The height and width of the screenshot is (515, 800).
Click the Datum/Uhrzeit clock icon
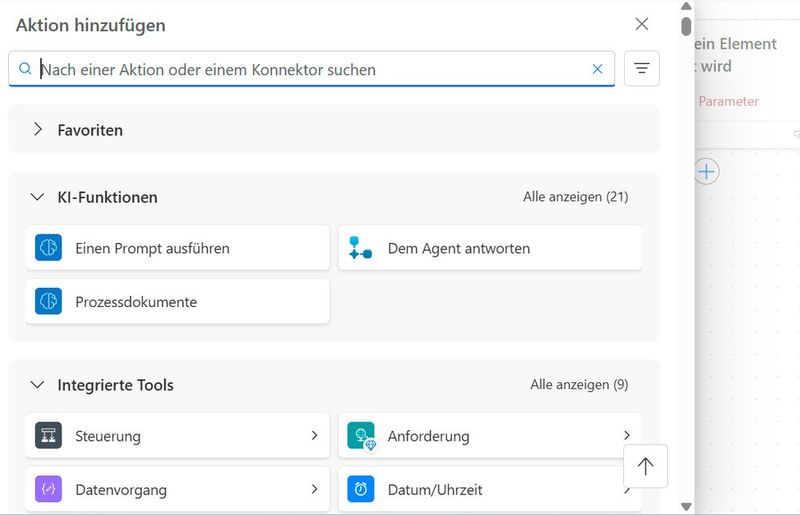361,489
